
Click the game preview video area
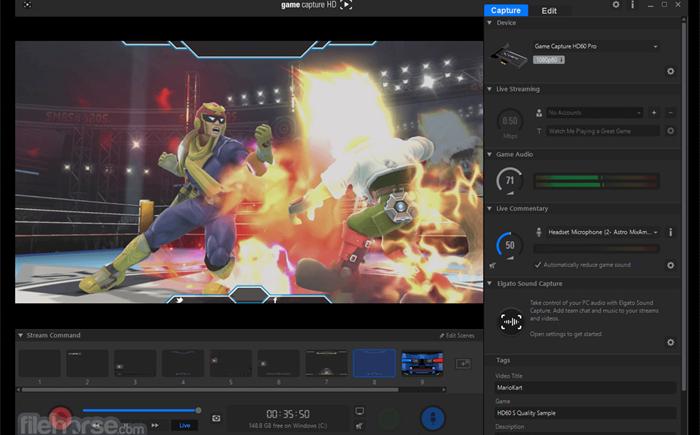(x=249, y=172)
